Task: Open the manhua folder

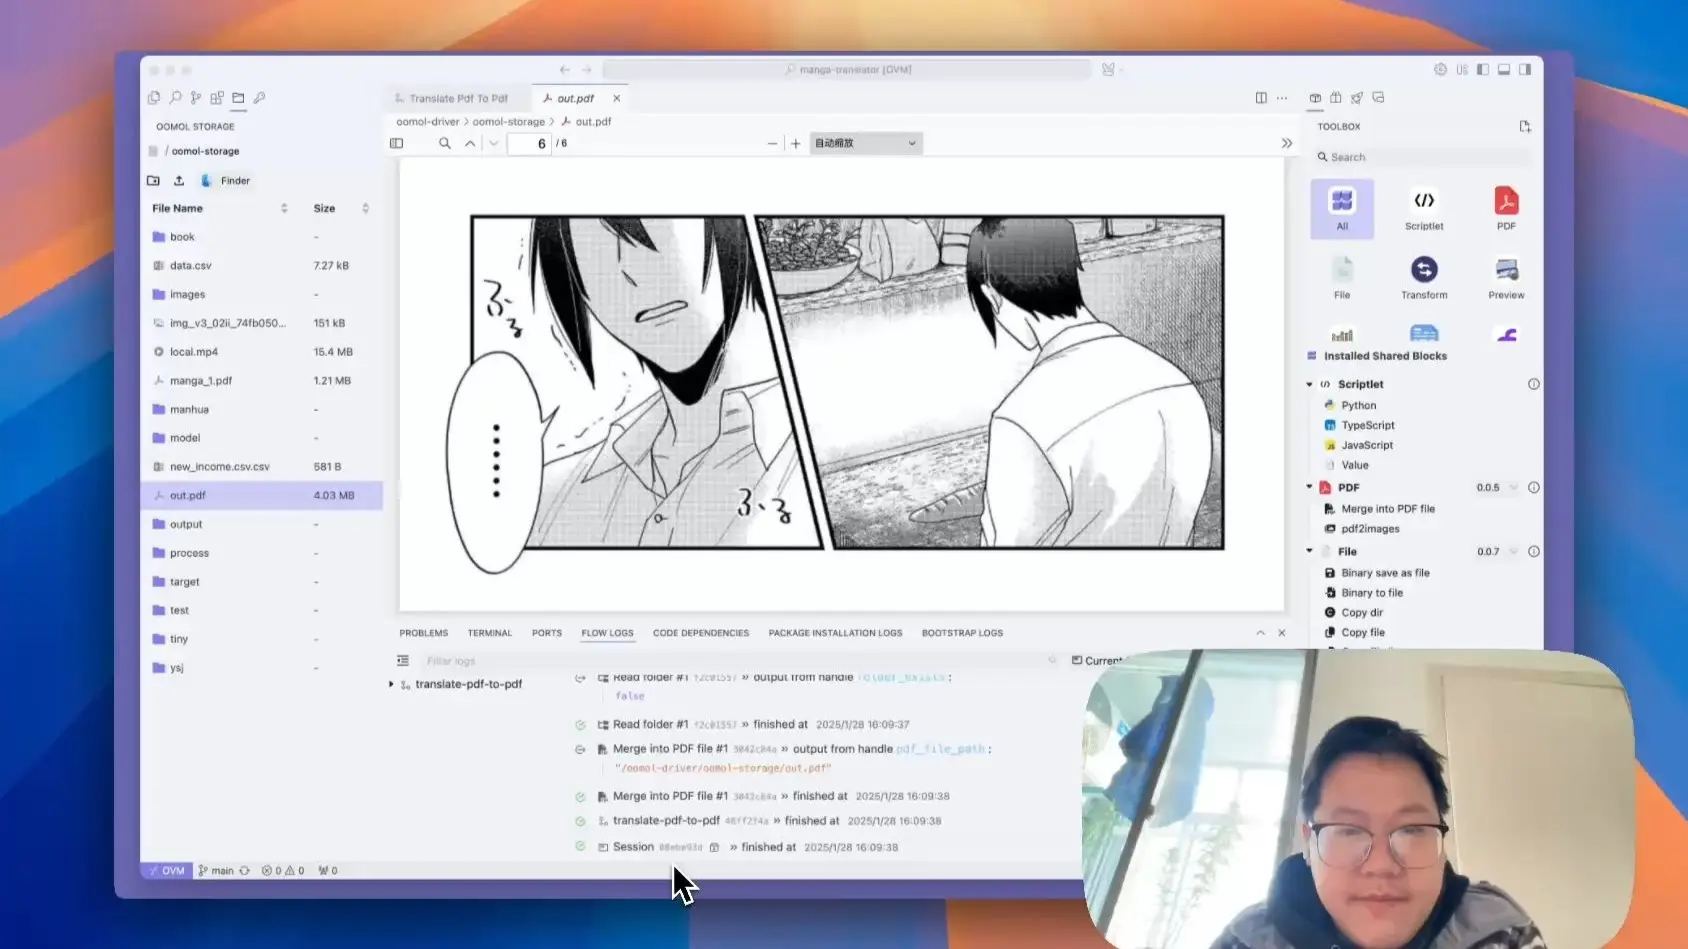Action: 261,410
